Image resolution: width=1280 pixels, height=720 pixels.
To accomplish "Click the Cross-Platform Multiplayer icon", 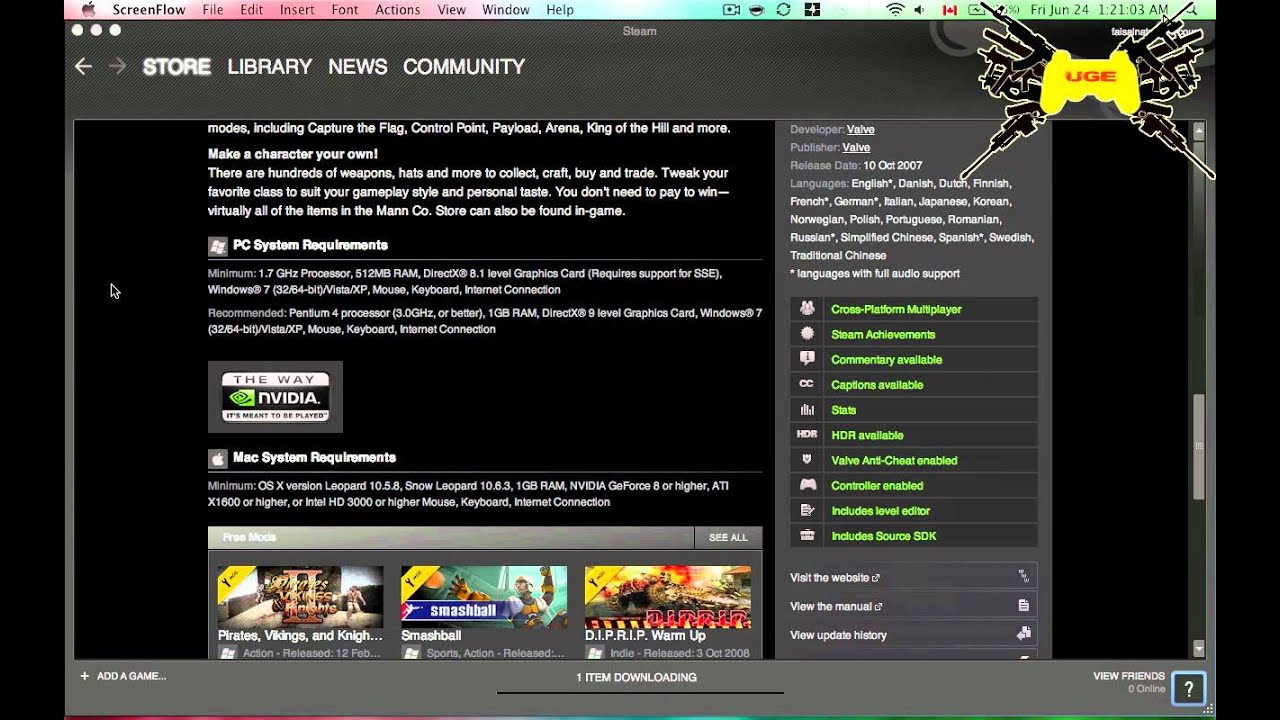I will 807,309.
